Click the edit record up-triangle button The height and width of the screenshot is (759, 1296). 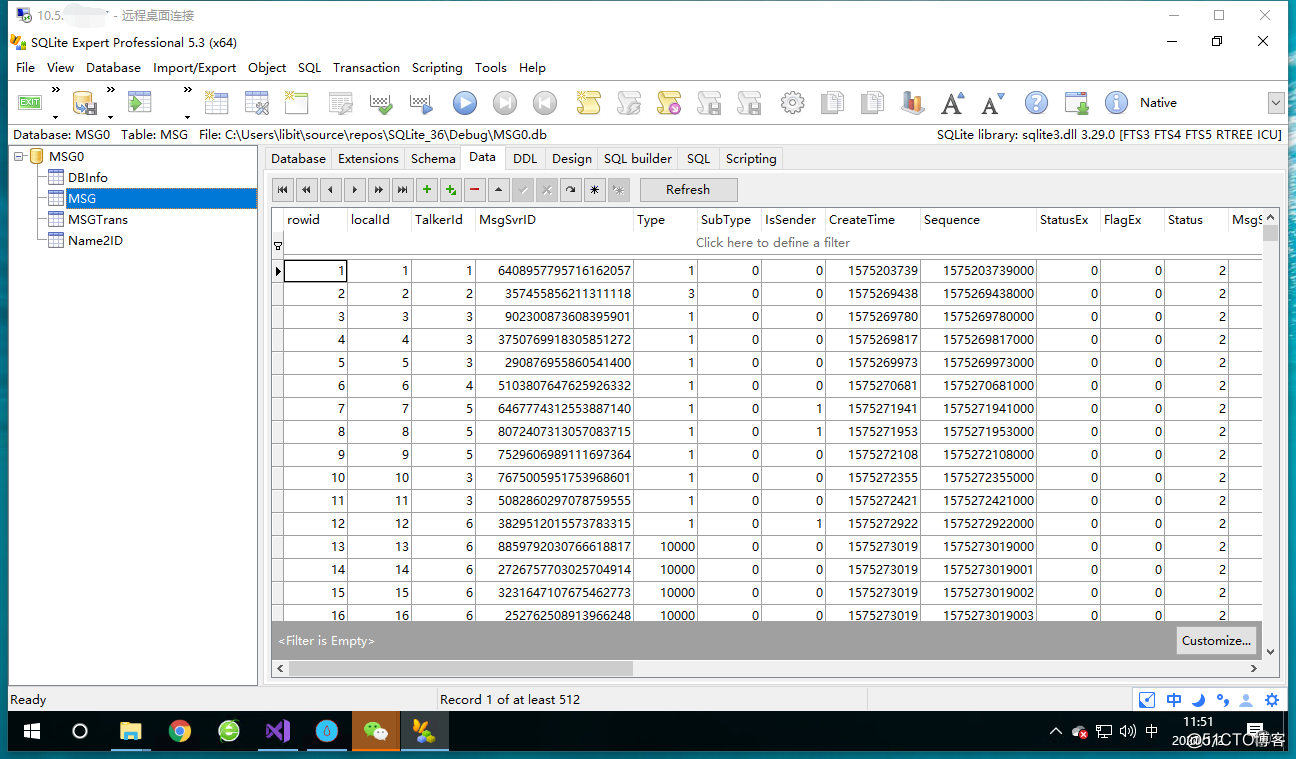499,189
